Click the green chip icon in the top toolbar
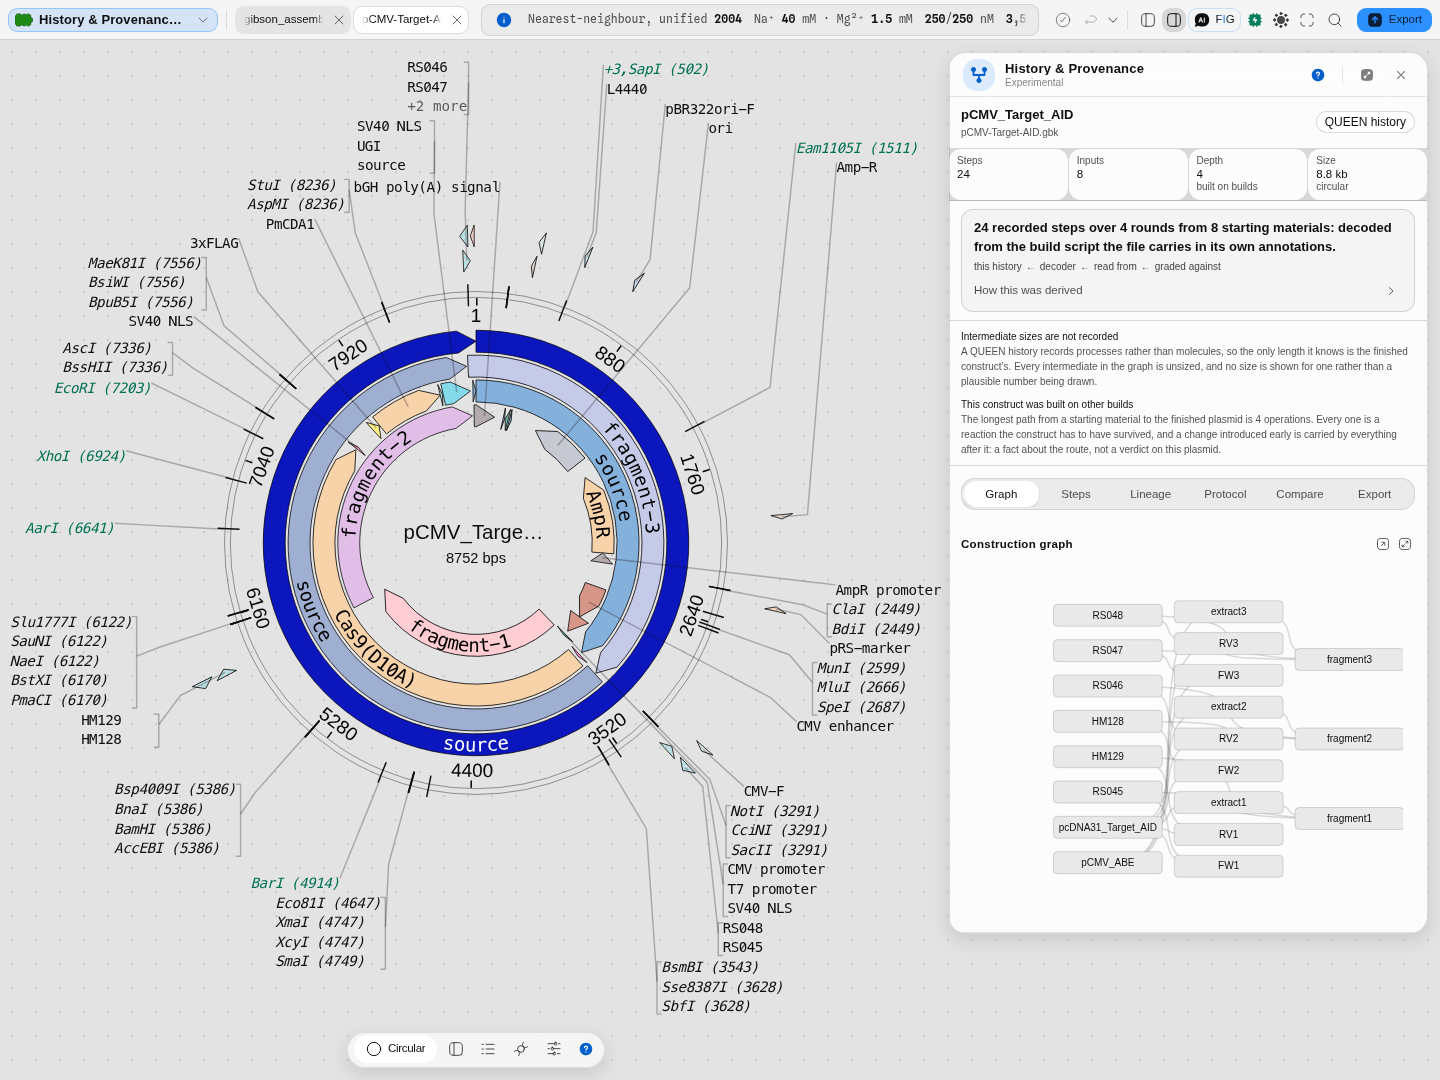The width and height of the screenshot is (1440, 1080). 1255,20
